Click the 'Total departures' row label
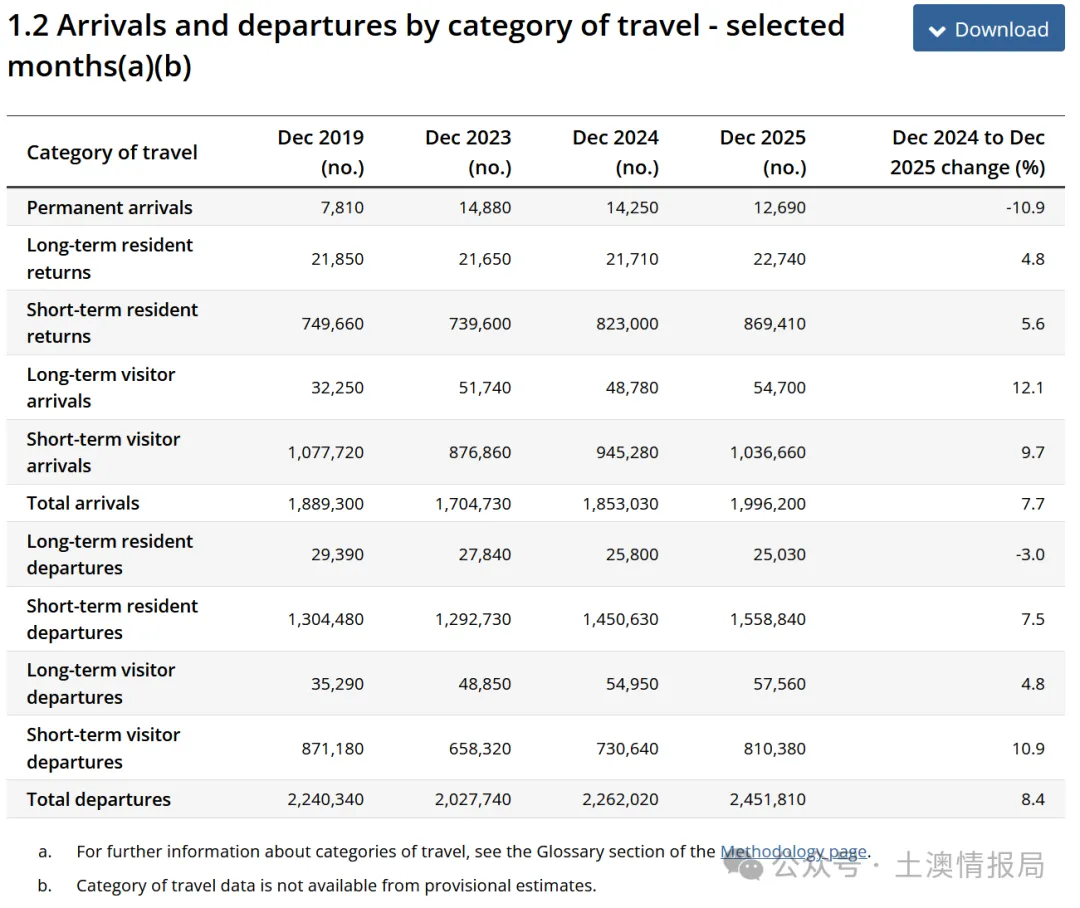Image resolution: width=1080 pixels, height=908 pixels. click(98, 799)
